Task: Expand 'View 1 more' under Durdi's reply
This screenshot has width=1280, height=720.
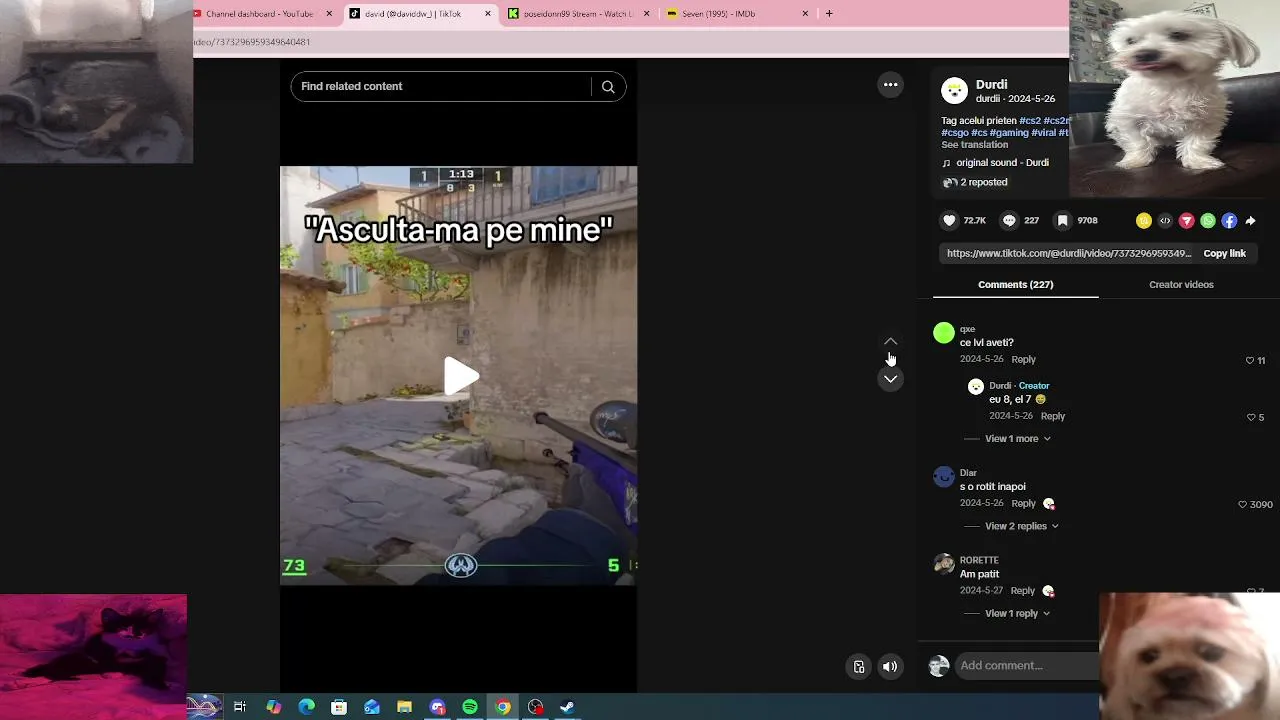Action: coord(1018,439)
